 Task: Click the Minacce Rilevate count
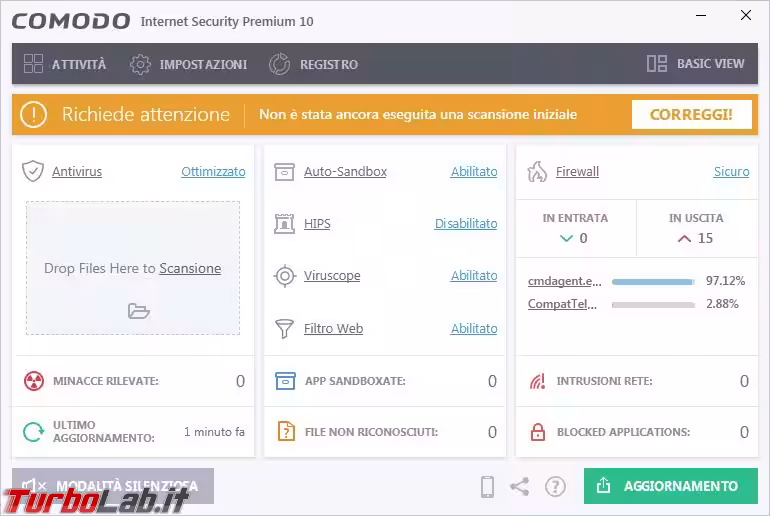coord(240,381)
